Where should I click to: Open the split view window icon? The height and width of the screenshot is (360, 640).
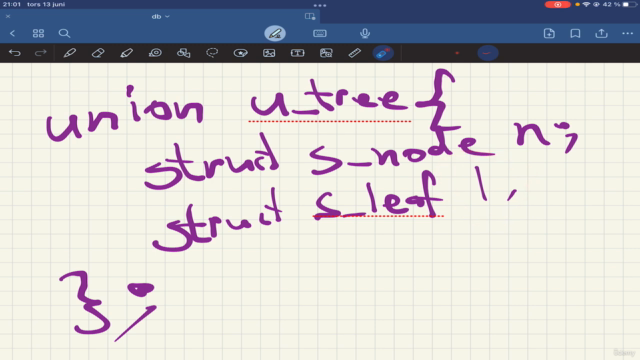point(310,16)
